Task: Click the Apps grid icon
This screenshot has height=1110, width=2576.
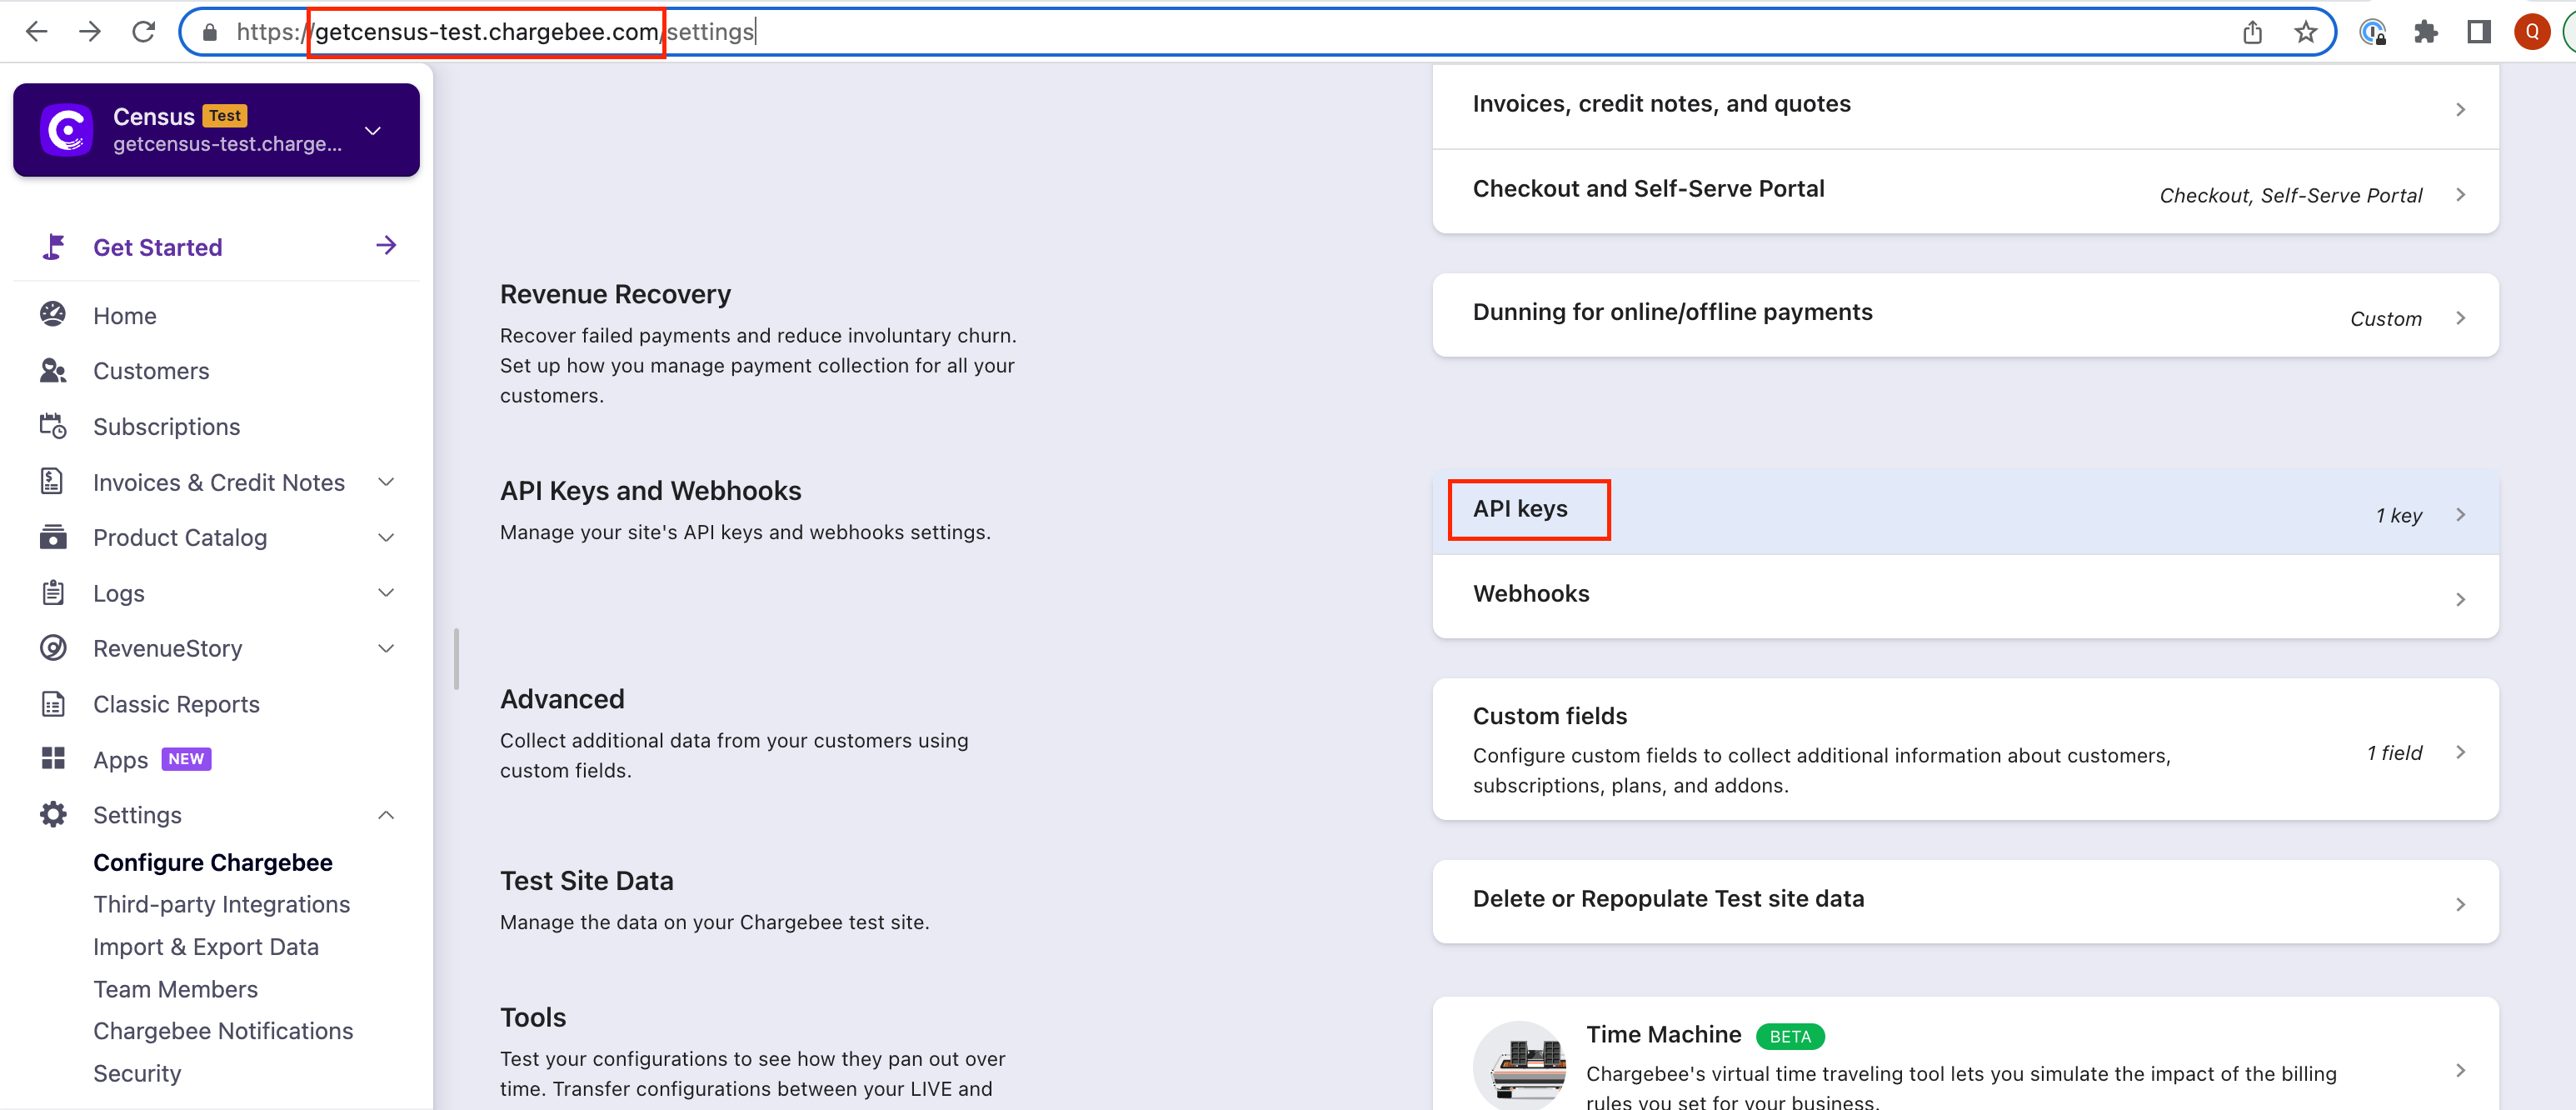Action: [x=53, y=759]
